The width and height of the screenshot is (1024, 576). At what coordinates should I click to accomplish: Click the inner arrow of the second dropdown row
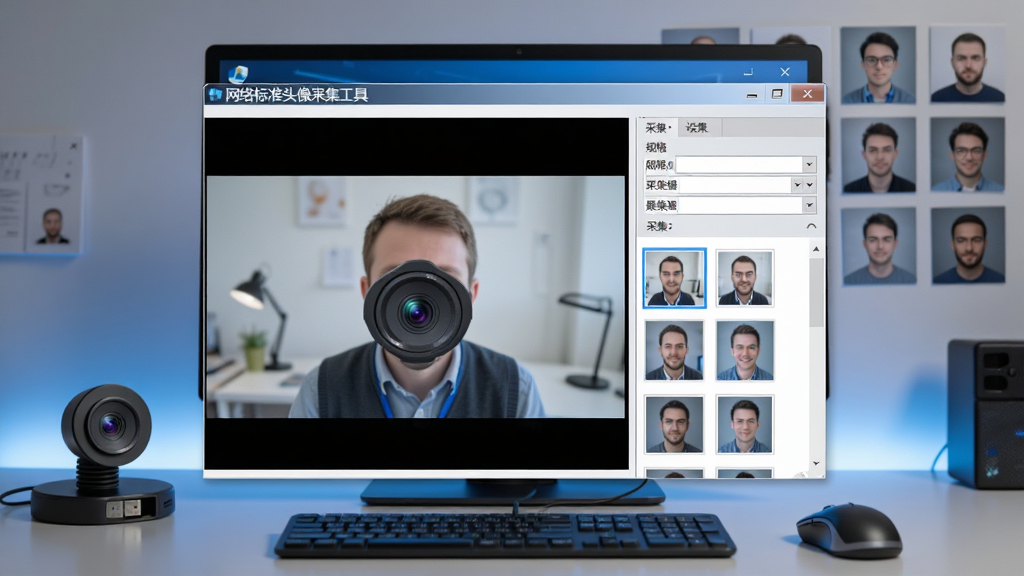[x=797, y=185]
